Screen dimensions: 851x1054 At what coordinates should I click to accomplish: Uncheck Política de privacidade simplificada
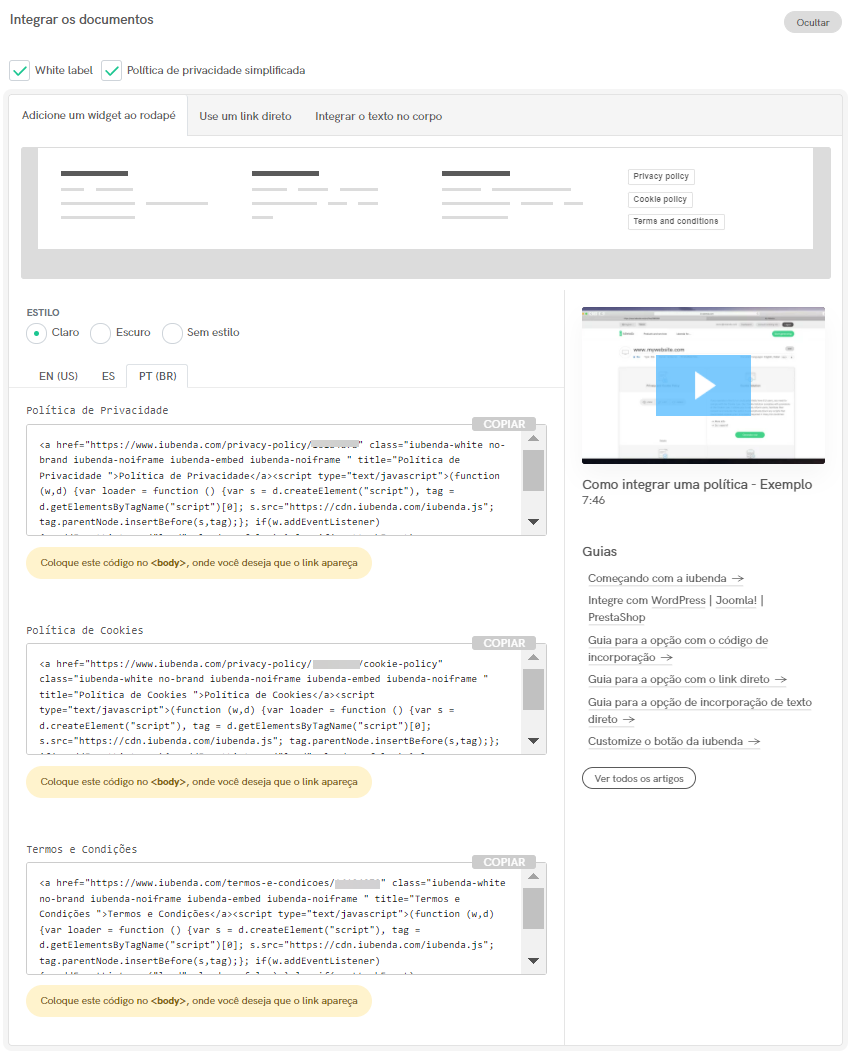tap(113, 70)
